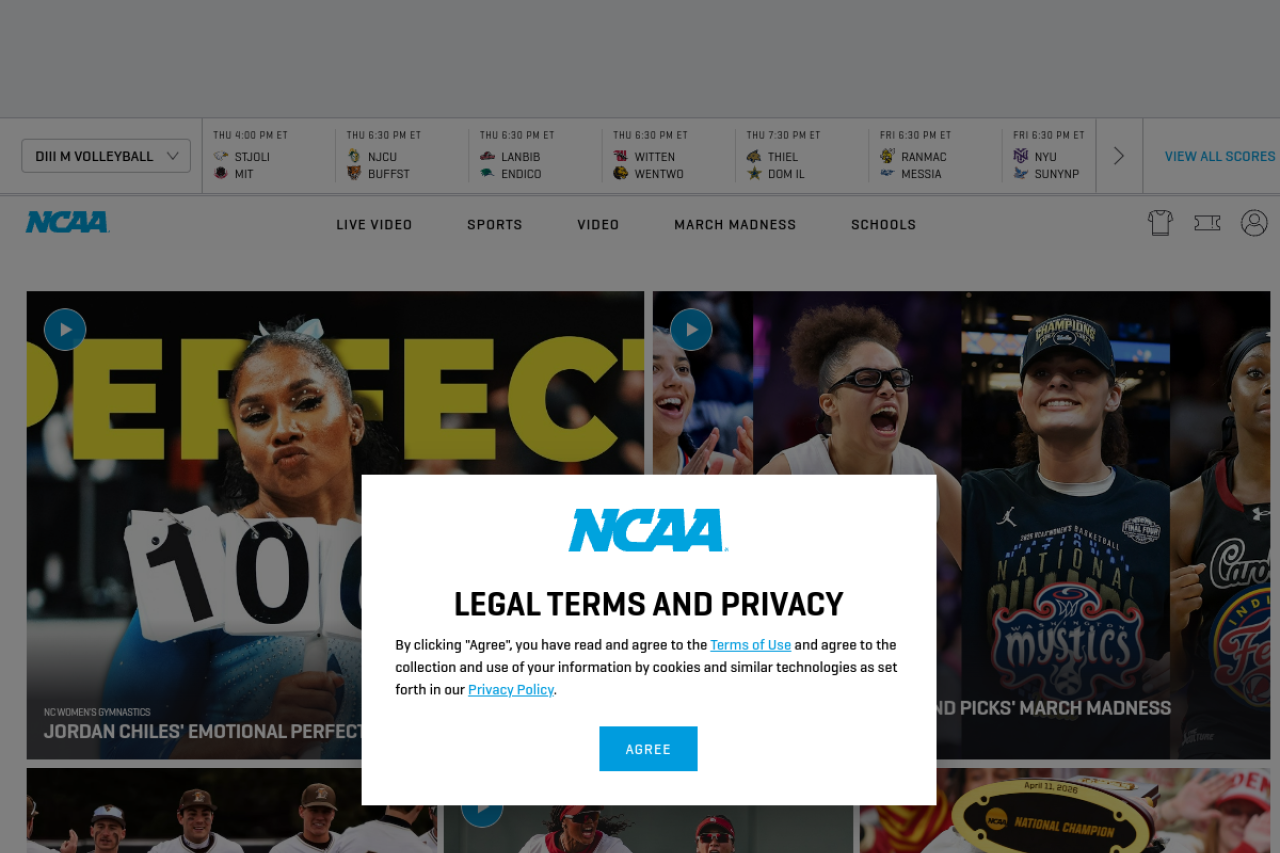
Task: Open the March Madness menu item
Action: point(735,224)
